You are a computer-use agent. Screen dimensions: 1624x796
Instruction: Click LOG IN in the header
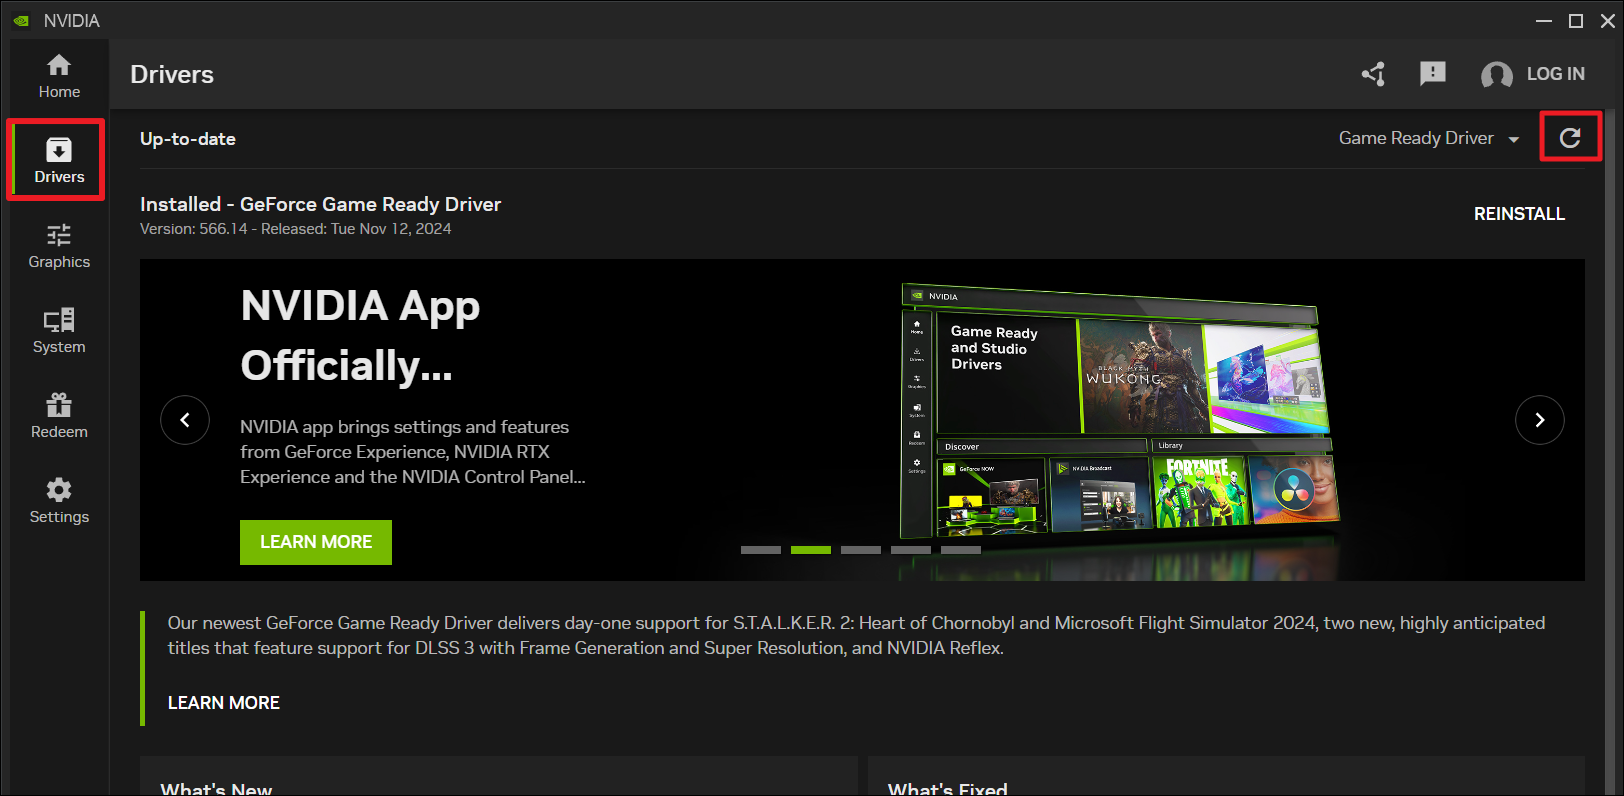click(1555, 74)
